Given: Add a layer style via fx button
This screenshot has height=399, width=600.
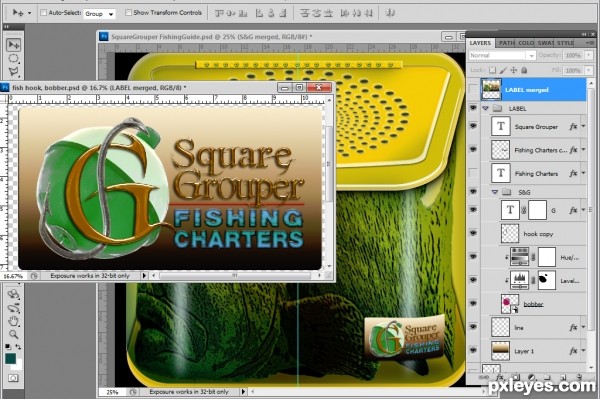Looking at the screenshot, I should [500, 377].
